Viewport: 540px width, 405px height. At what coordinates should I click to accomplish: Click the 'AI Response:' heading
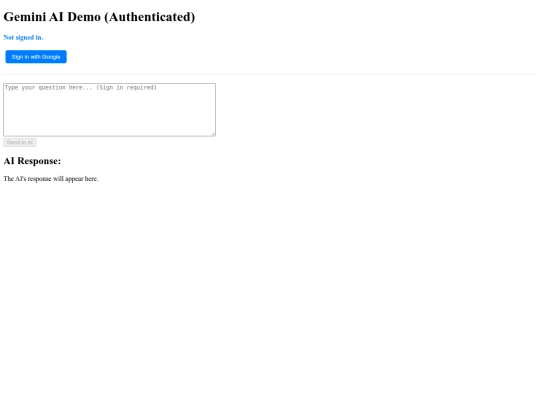(x=32, y=161)
